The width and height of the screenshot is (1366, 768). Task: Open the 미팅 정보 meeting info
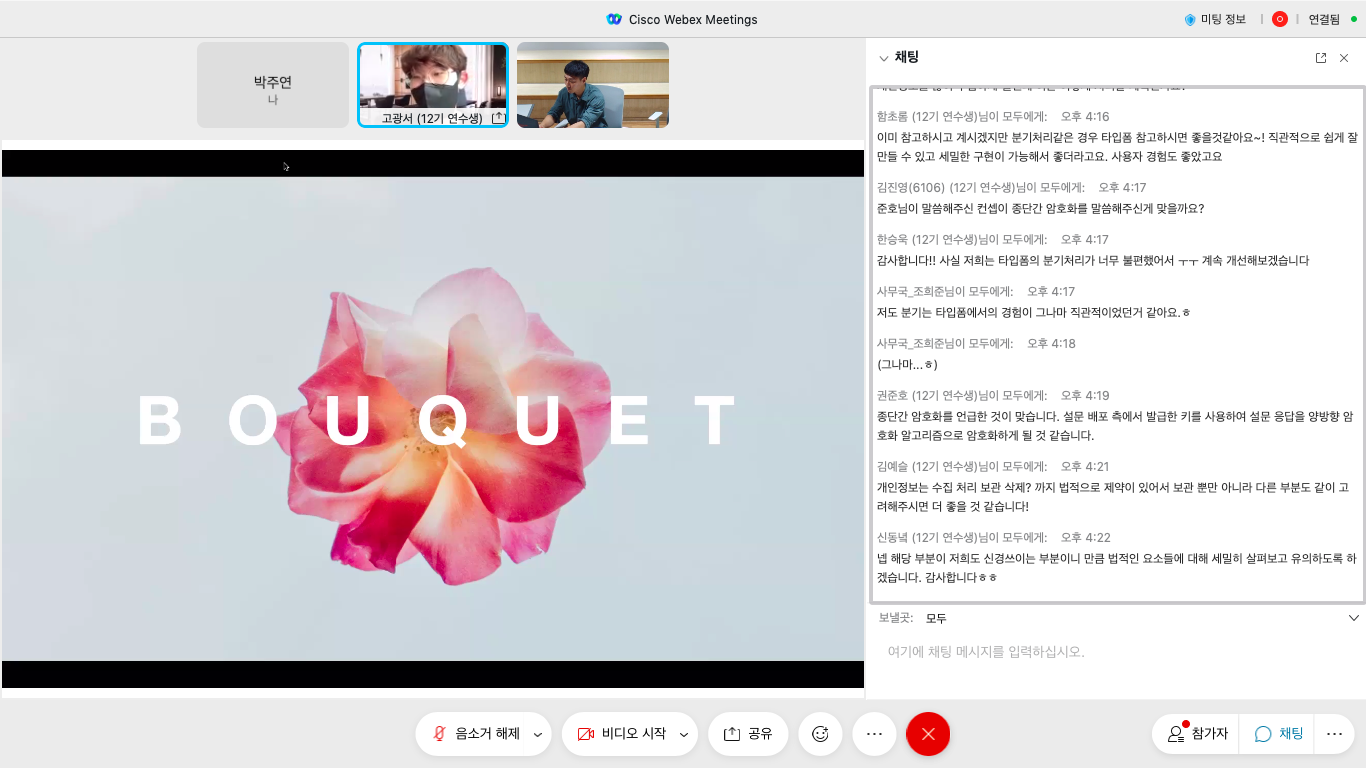(1215, 19)
